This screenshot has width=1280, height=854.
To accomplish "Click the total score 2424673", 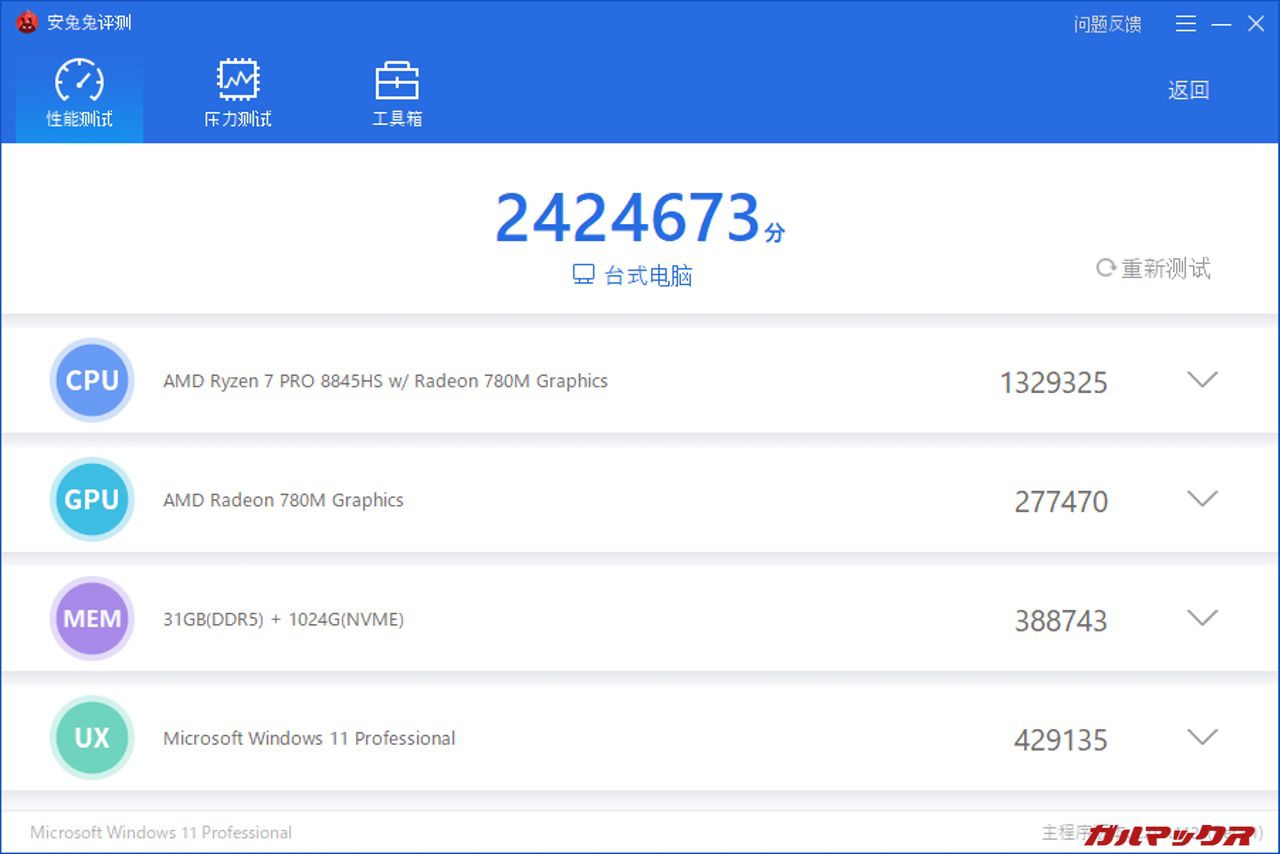I will pos(628,218).
